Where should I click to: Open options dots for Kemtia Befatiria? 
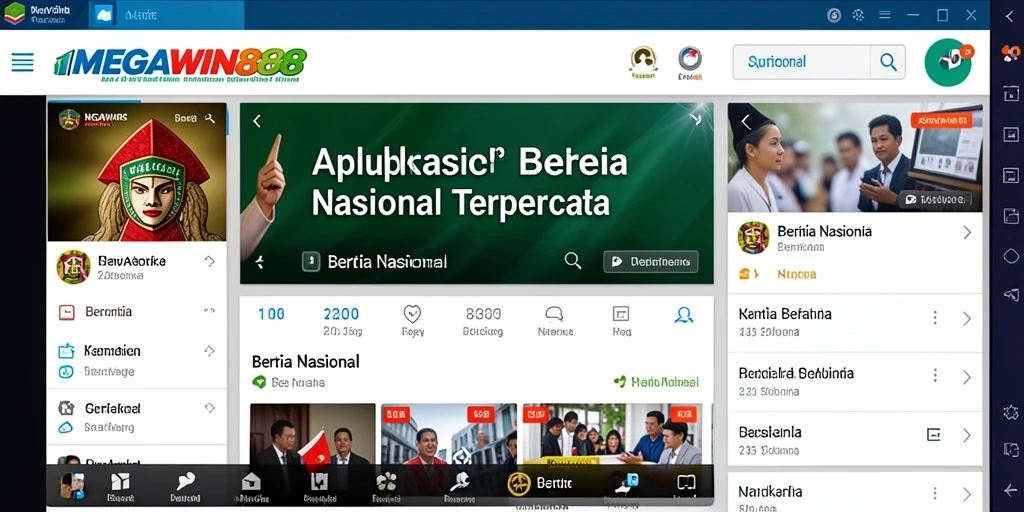[935, 318]
